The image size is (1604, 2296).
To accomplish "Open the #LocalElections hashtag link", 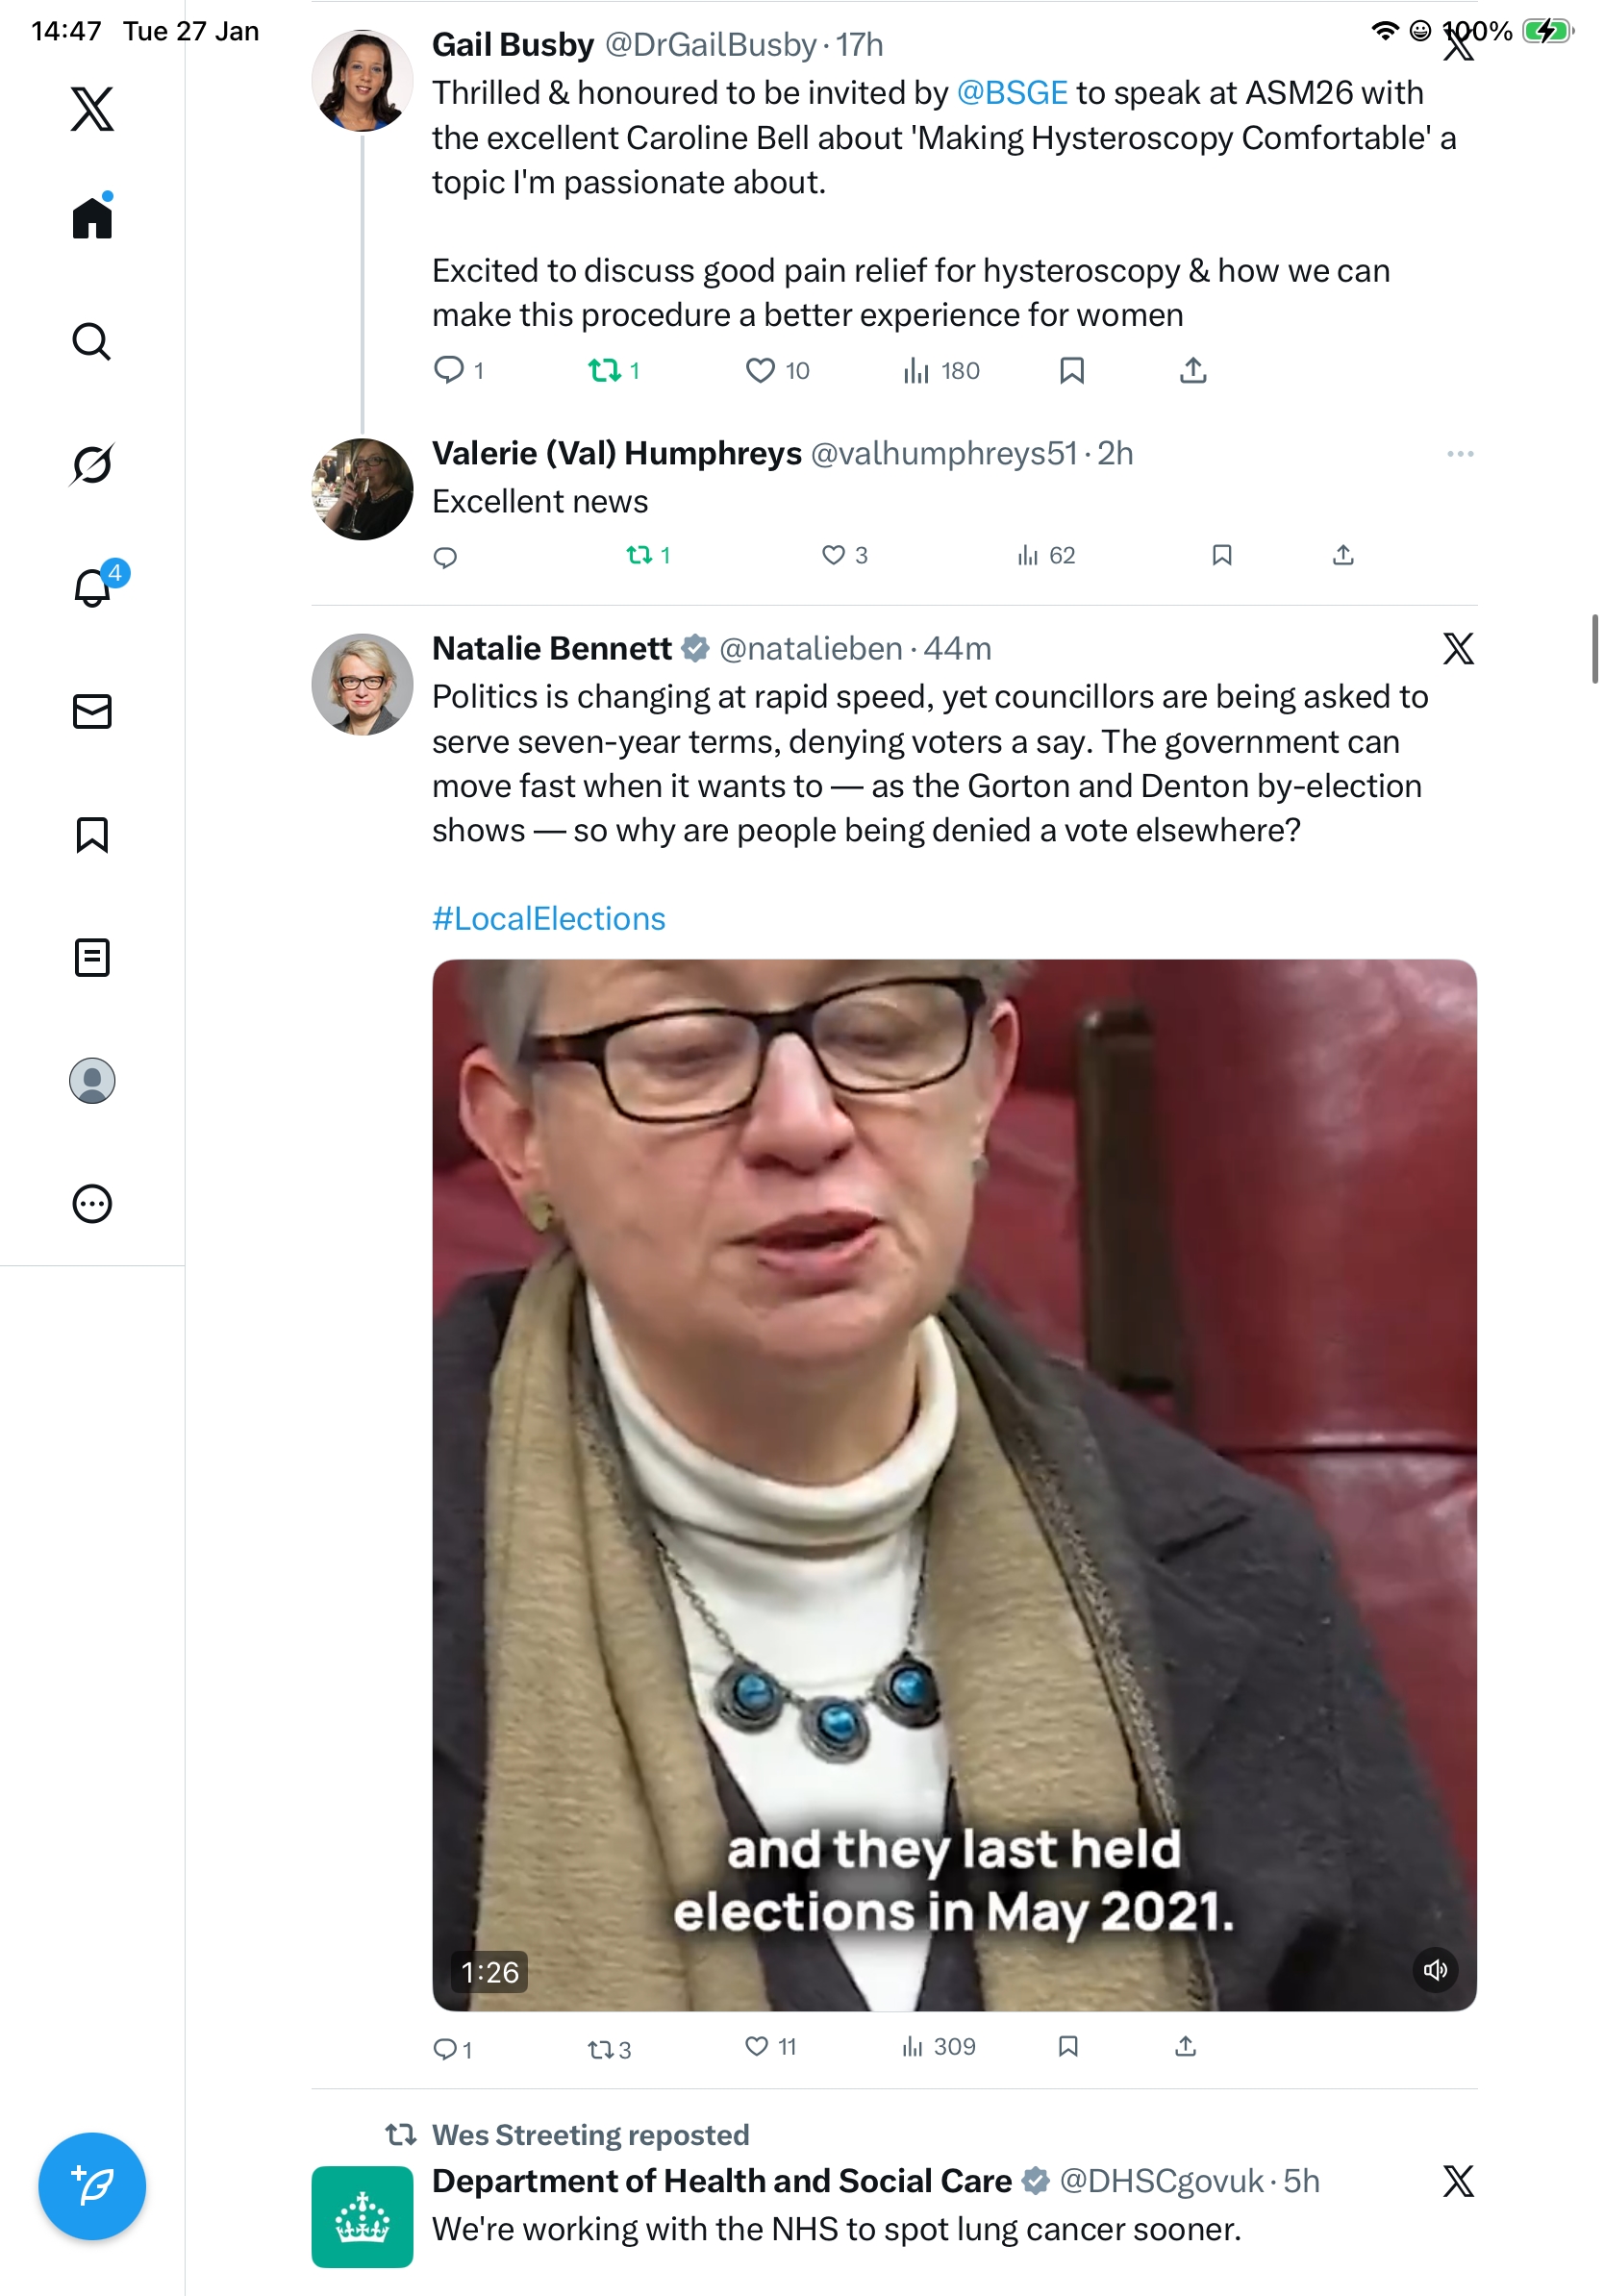I will (548, 919).
